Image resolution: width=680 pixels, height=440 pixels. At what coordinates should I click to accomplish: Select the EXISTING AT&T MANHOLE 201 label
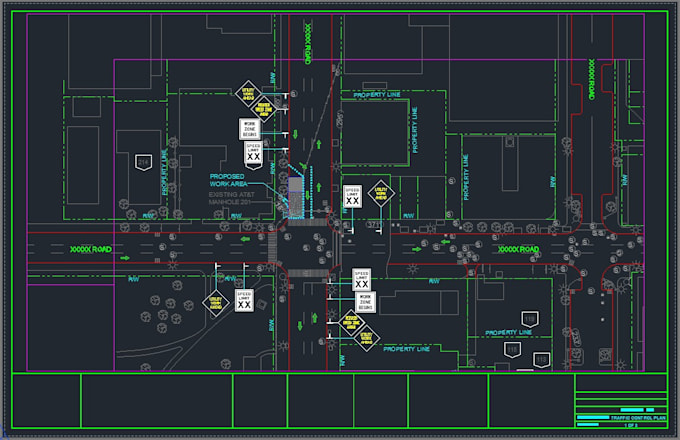(232, 198)
